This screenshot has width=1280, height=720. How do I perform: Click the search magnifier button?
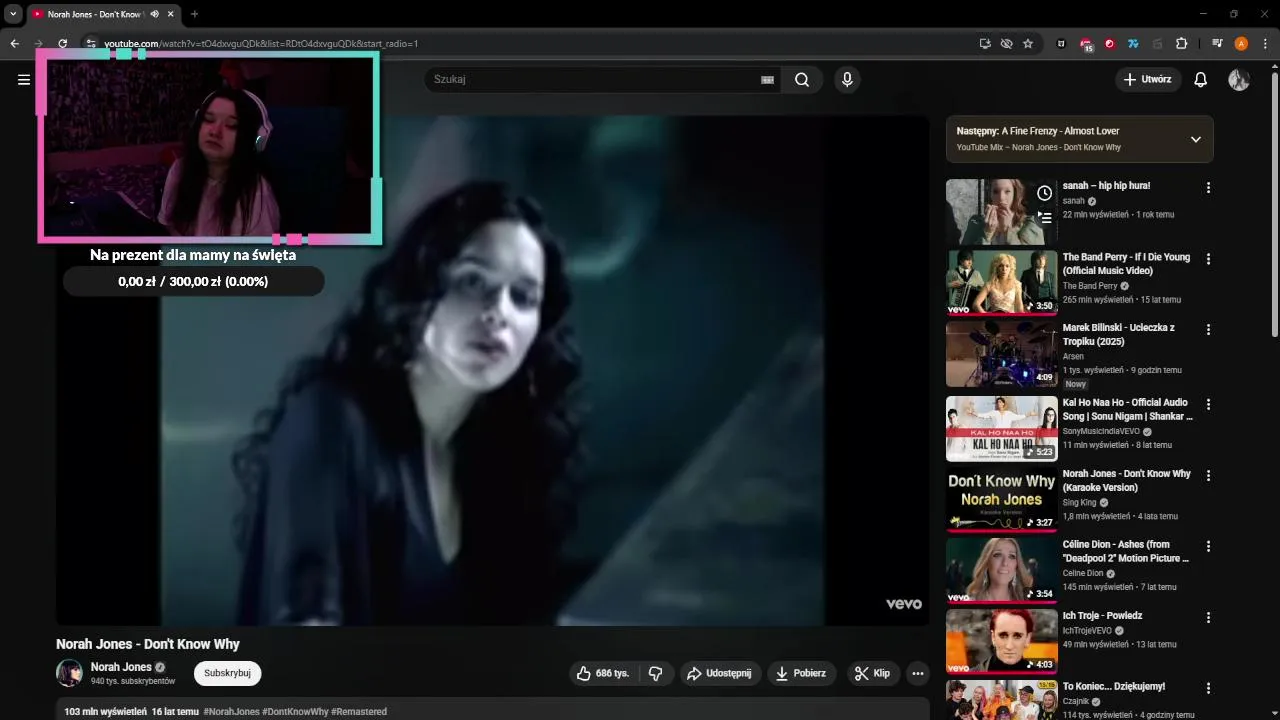click(x=802, y=80)
